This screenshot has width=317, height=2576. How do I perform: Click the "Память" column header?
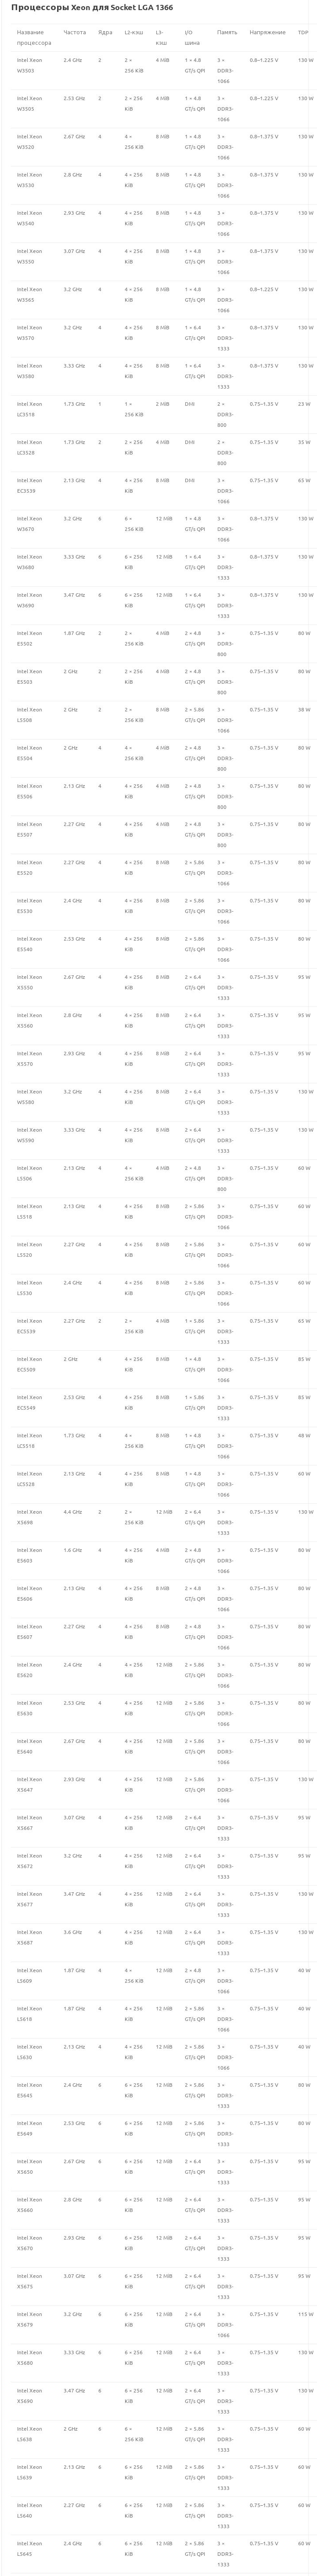226,32
